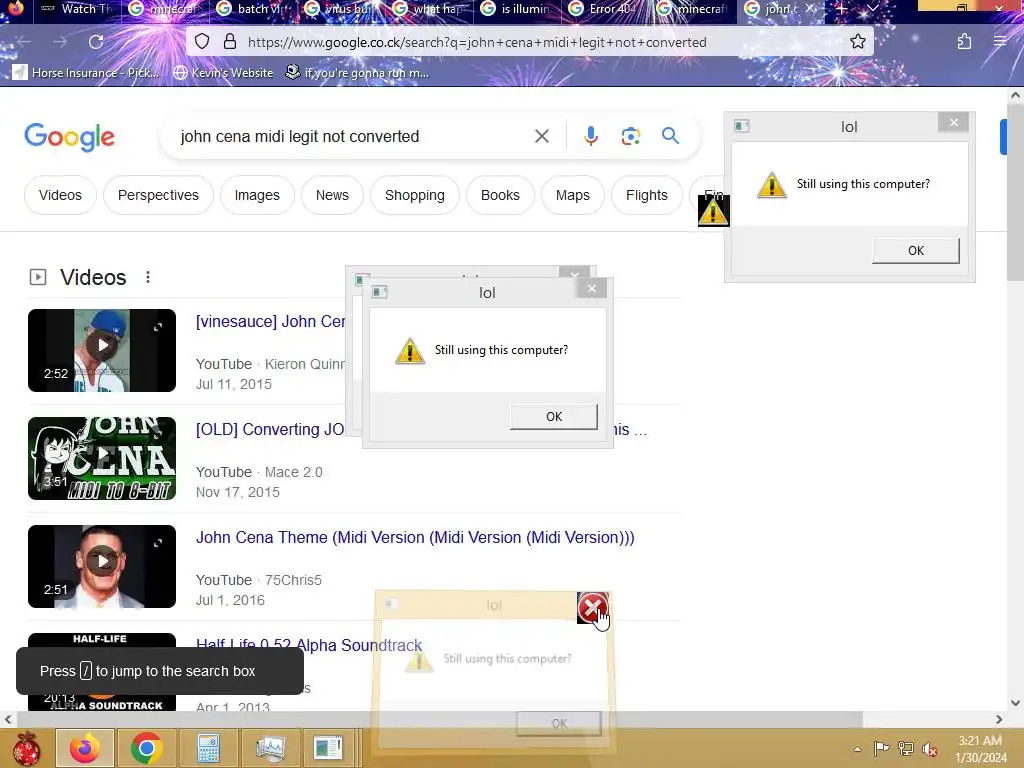Click the Action Center flag tray icon
Image resolution: width=1024 pixels, height=768 pixels.
click(x=881, y=748)
